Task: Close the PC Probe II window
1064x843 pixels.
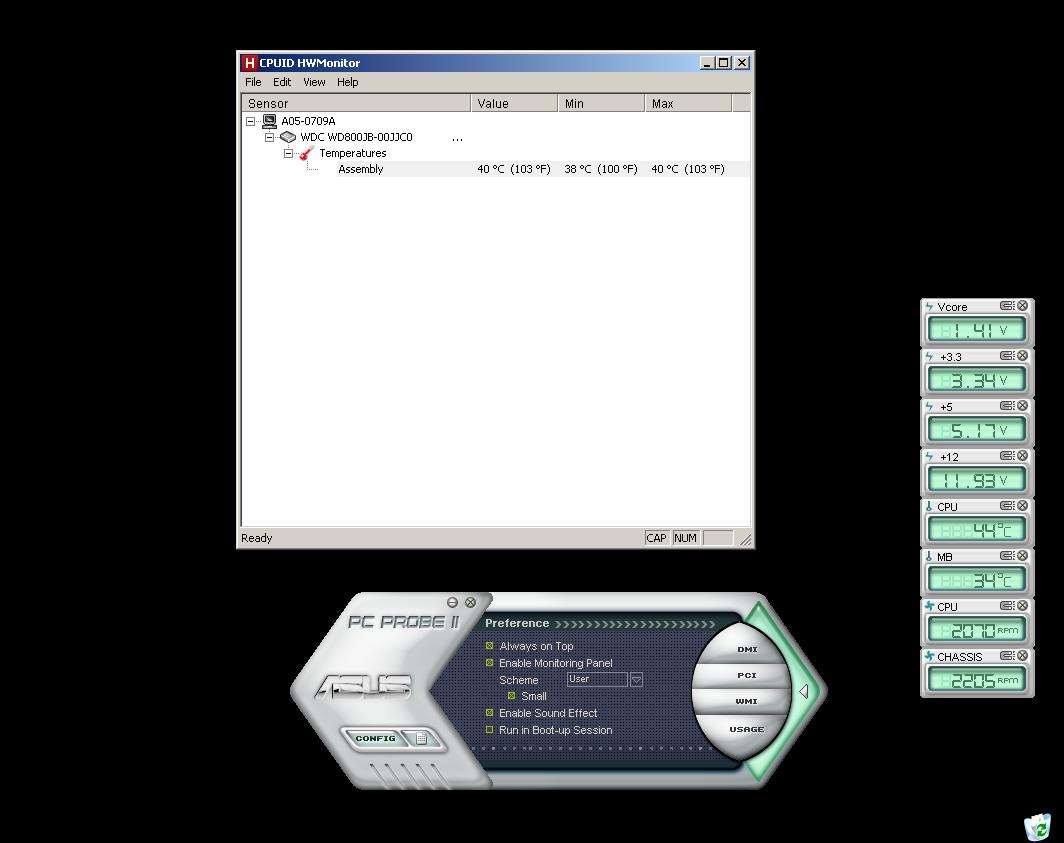Action: 470,603
